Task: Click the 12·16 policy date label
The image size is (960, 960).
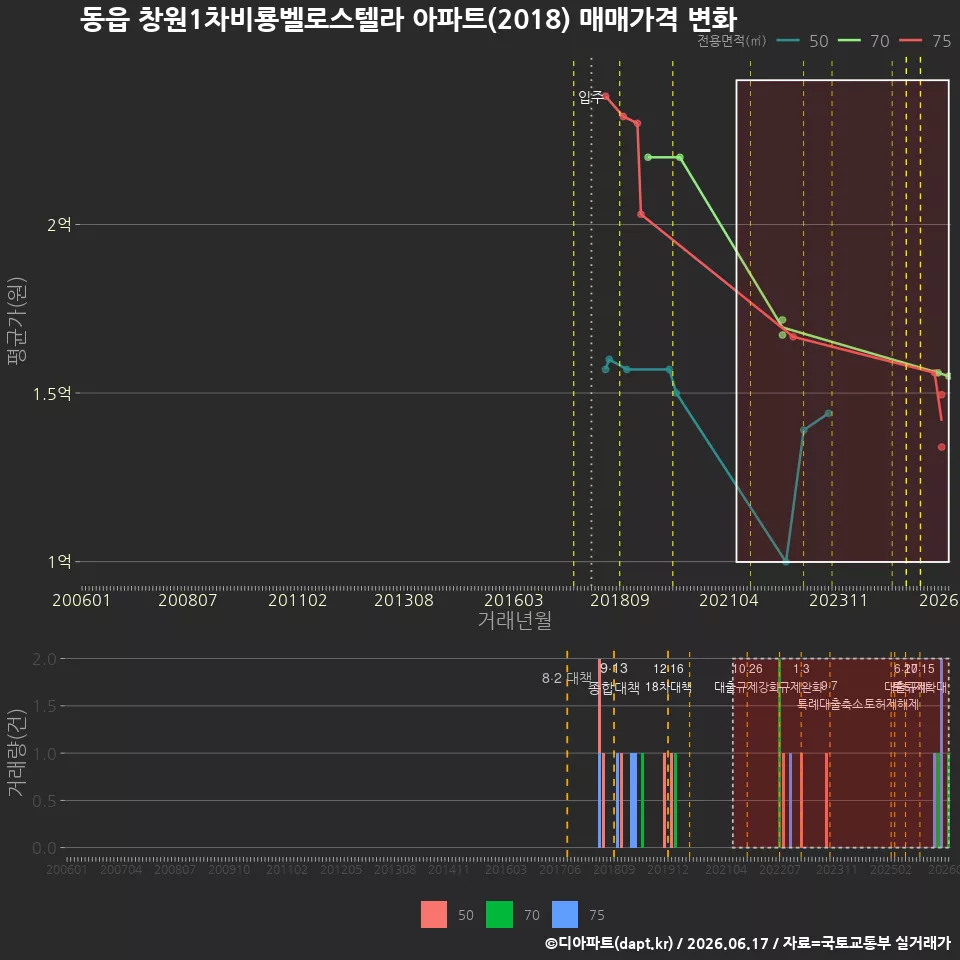Action: [x=668, y=669]
